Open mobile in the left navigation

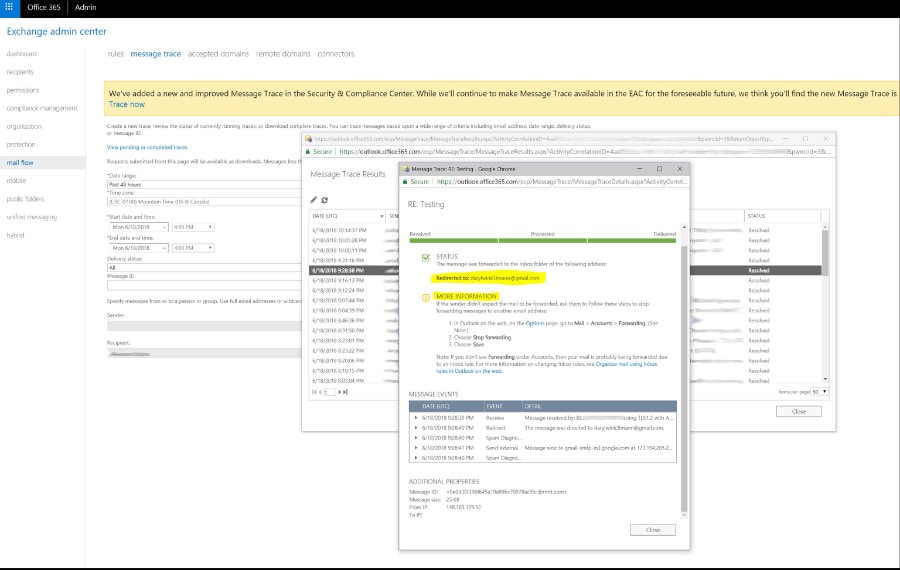coord(16,180)
